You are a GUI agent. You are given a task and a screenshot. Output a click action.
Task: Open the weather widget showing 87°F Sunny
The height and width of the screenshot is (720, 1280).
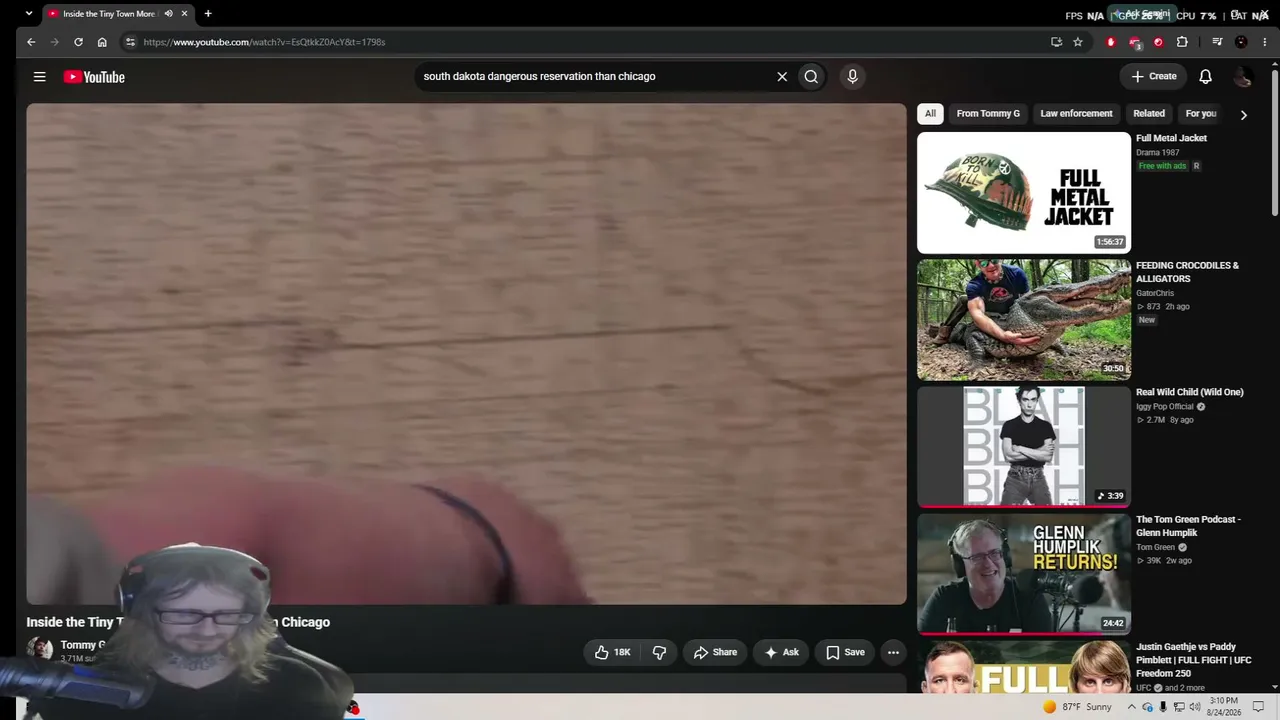(x=1077, y=707)
